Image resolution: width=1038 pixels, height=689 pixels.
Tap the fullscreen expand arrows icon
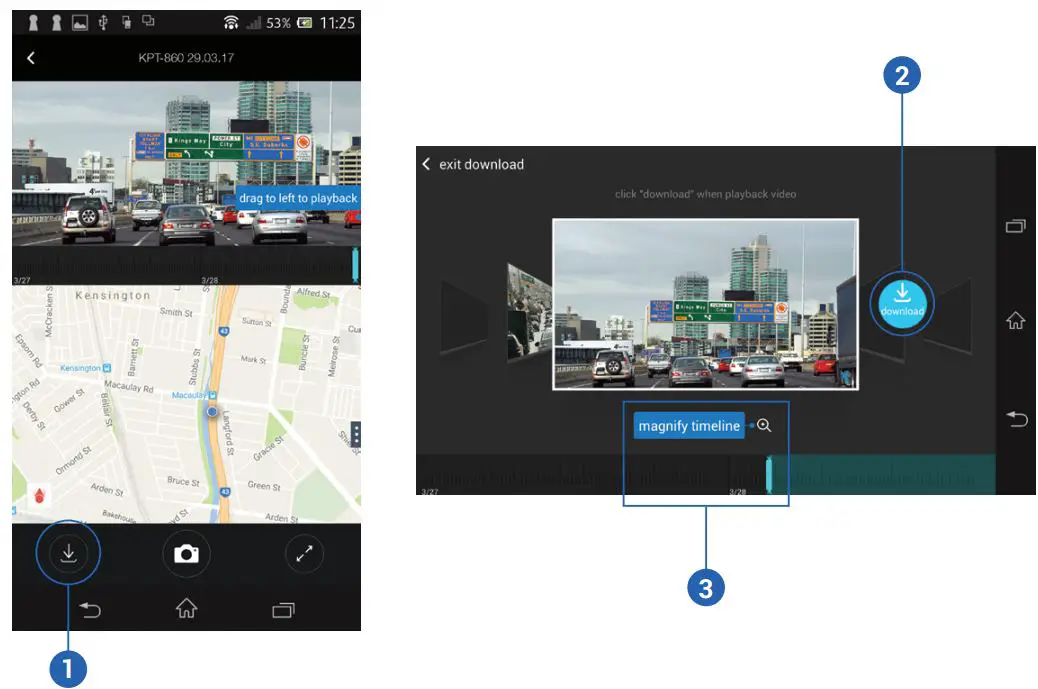tap(304, 553)
